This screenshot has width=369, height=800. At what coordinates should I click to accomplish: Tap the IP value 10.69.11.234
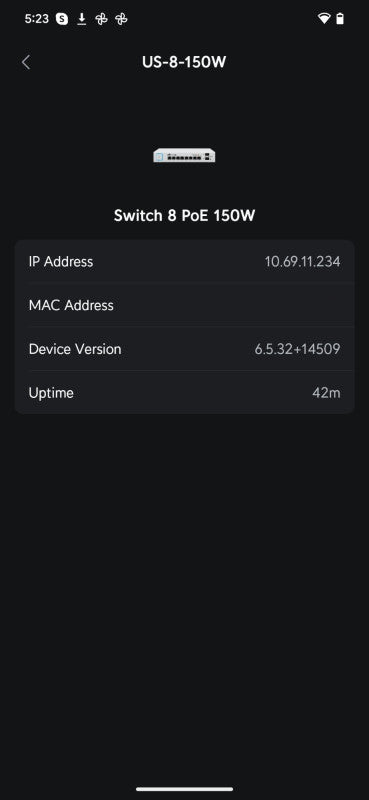[x=302, y=262]
